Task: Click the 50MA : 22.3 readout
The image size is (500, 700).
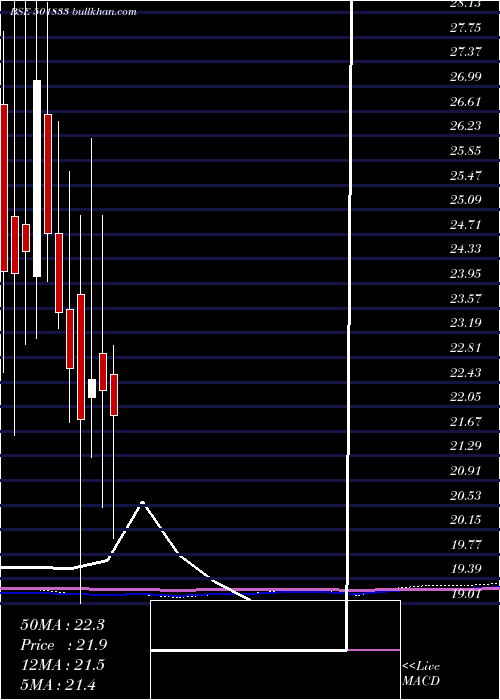Action: (62, 625)
